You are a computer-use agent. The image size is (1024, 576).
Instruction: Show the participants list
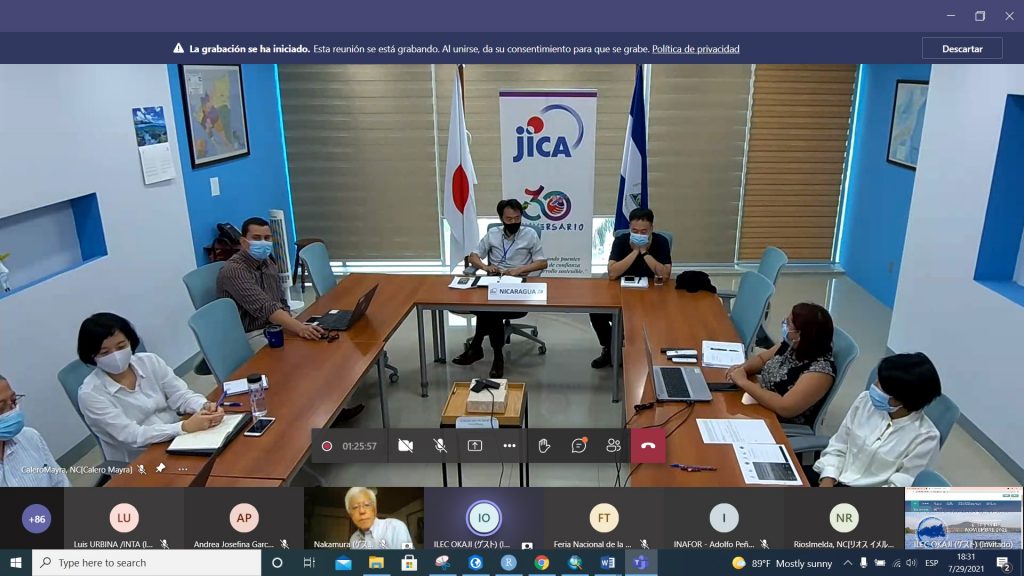tap(613, 446)
